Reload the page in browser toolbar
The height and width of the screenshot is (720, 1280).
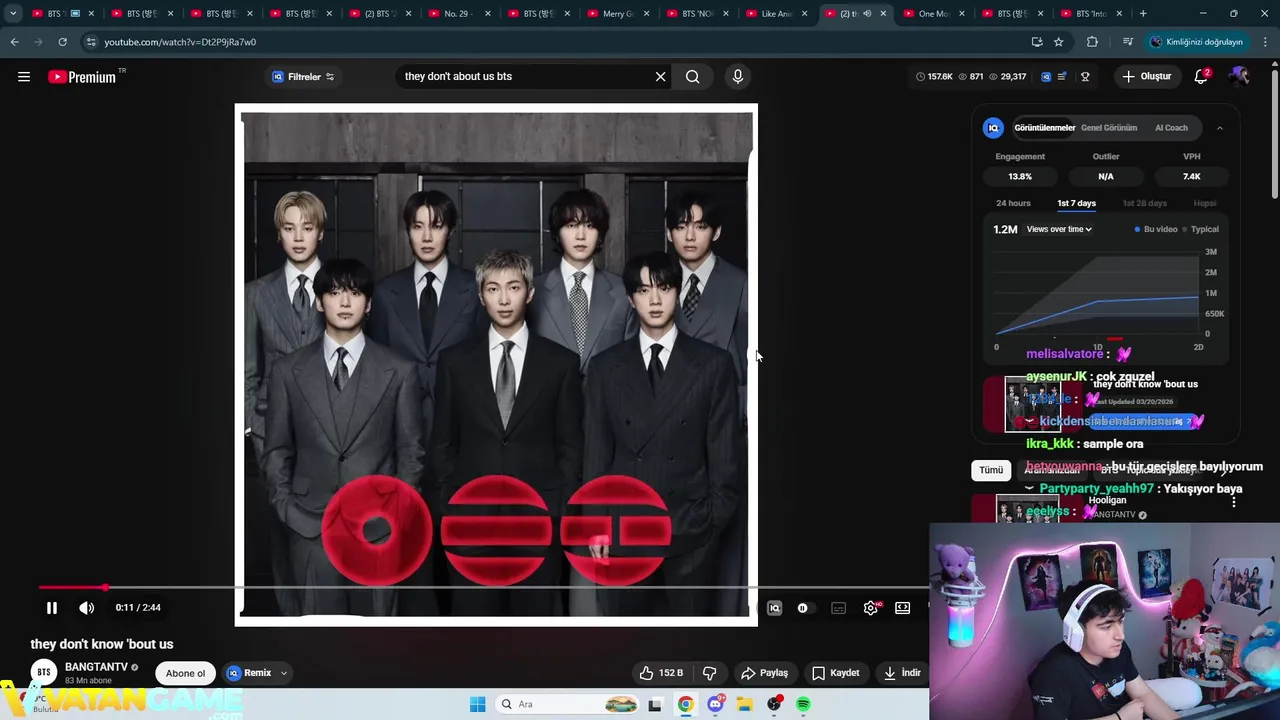[x=62, y=42]
